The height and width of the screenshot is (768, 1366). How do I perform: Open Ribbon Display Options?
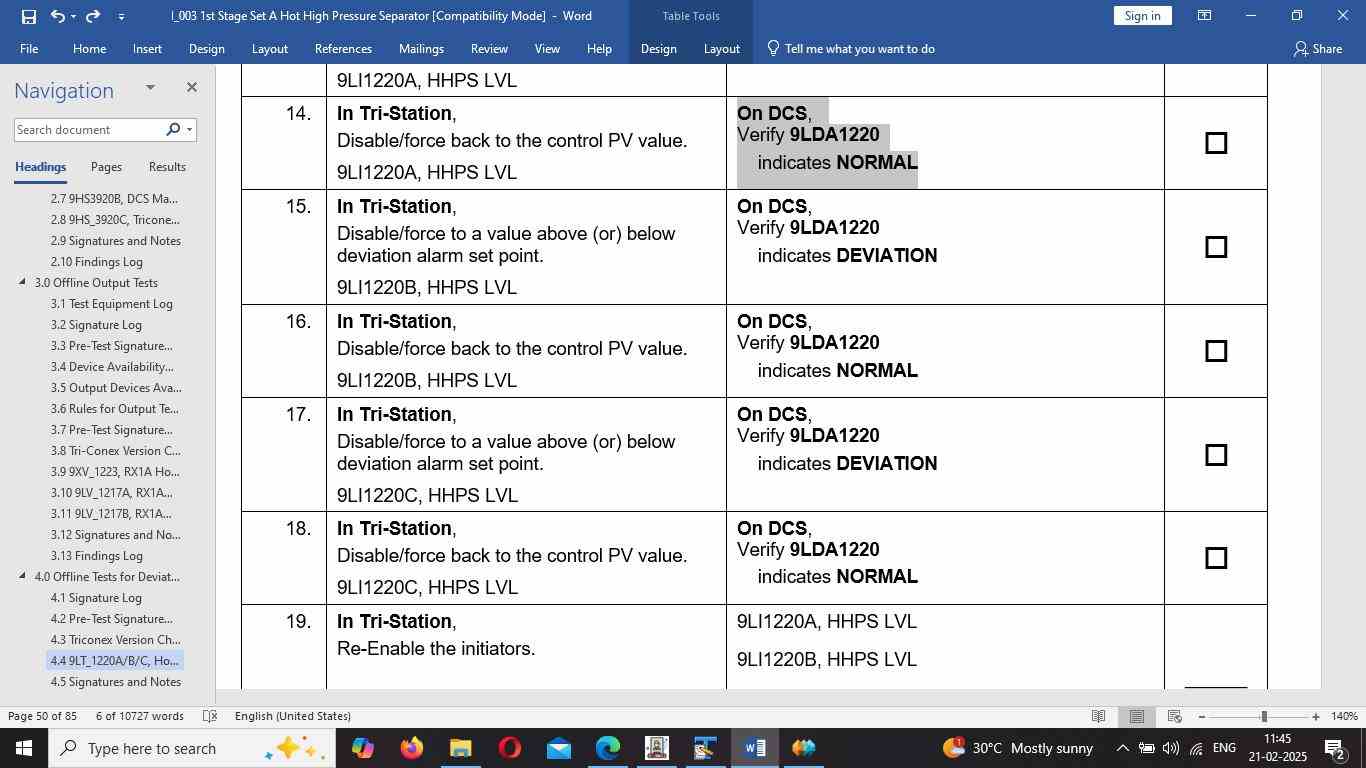[1205, 16]
